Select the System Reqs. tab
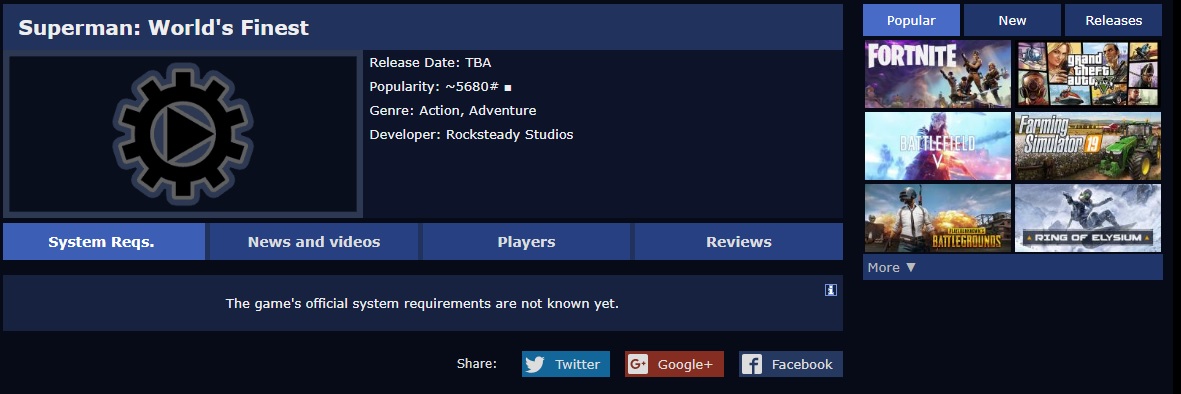Image resolution: width=1181 pixels, height=394 pixels. (x=102, y=242)
